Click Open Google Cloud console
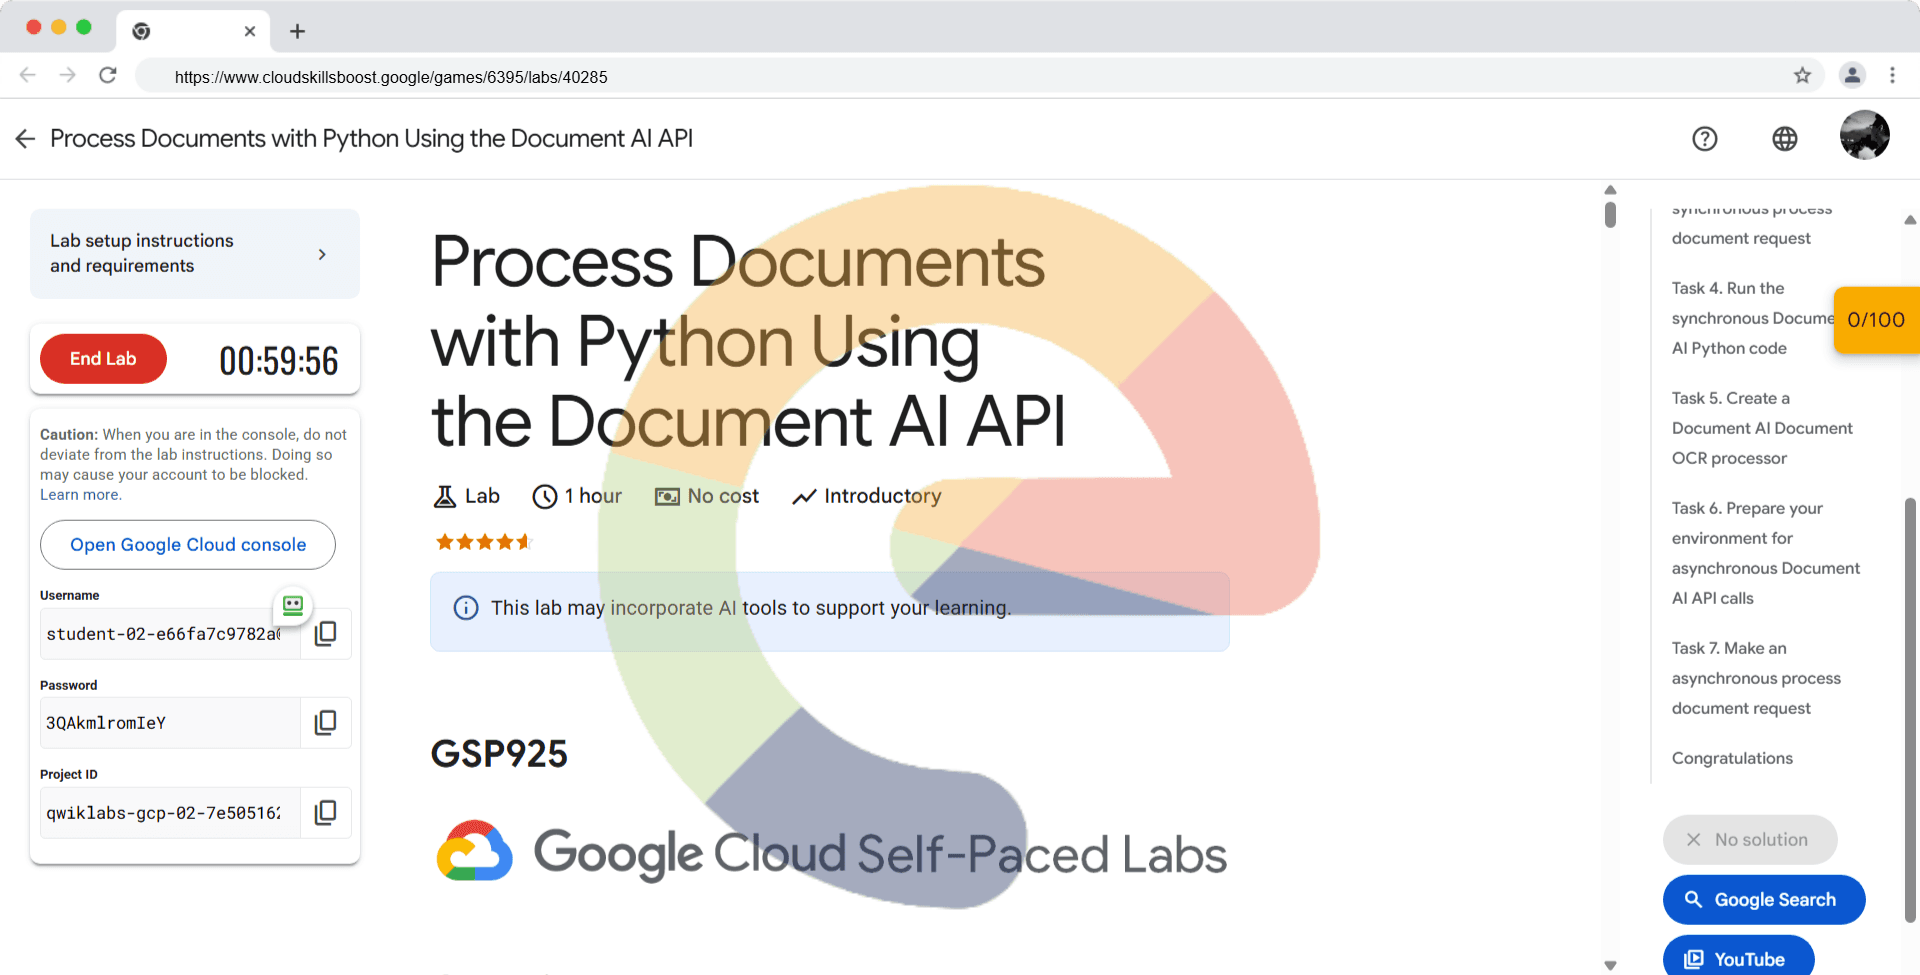 pyautogui.click(x=188, y=545)
